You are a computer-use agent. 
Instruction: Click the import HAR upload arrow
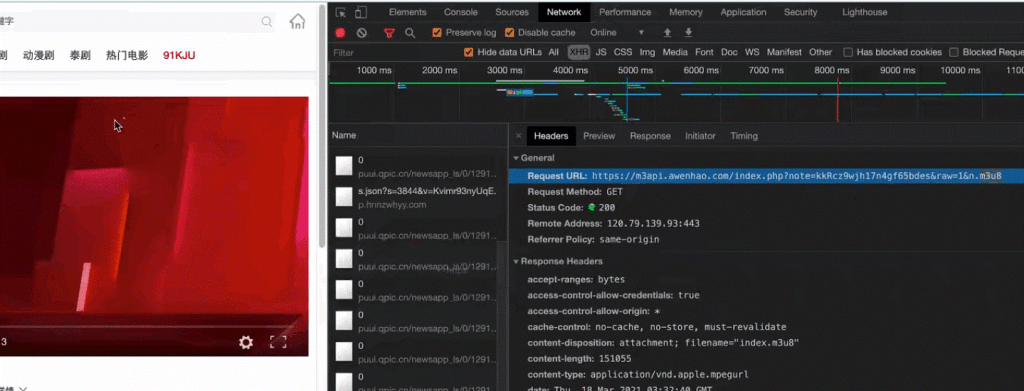click(x=667, y=33)
